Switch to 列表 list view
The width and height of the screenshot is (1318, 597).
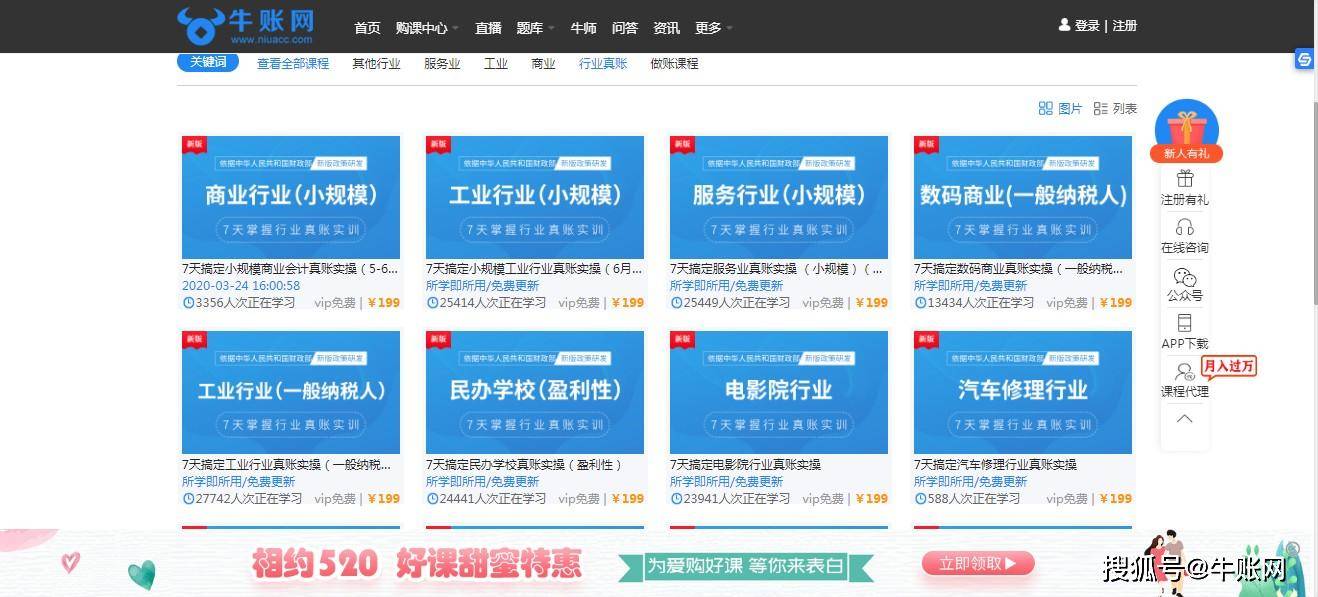pos(1115,108)
